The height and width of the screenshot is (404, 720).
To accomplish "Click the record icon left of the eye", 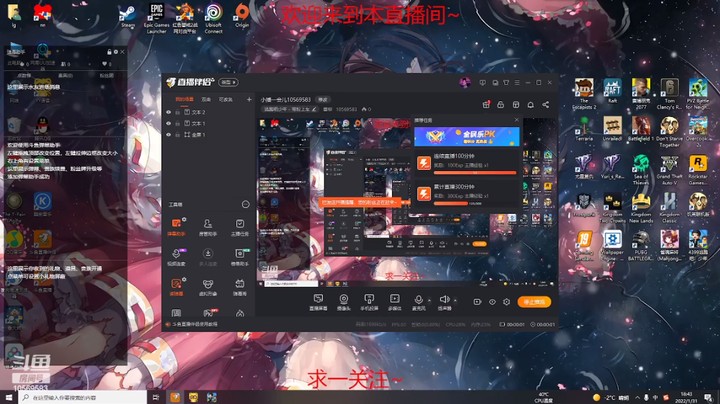I will (477, 302).
